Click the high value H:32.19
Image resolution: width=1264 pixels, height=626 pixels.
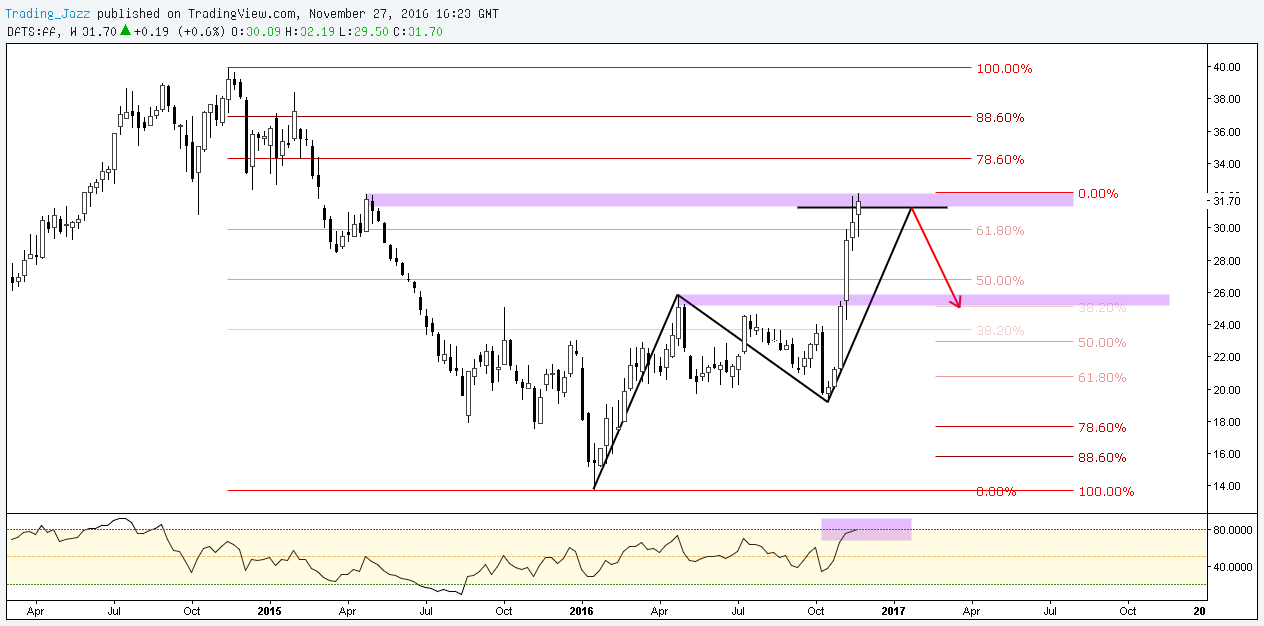(308, 31)
